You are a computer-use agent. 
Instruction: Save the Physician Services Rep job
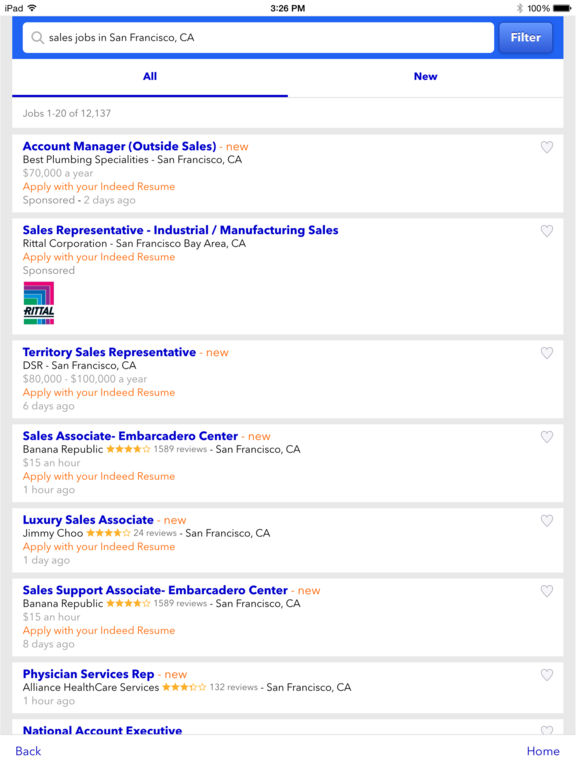547,674
